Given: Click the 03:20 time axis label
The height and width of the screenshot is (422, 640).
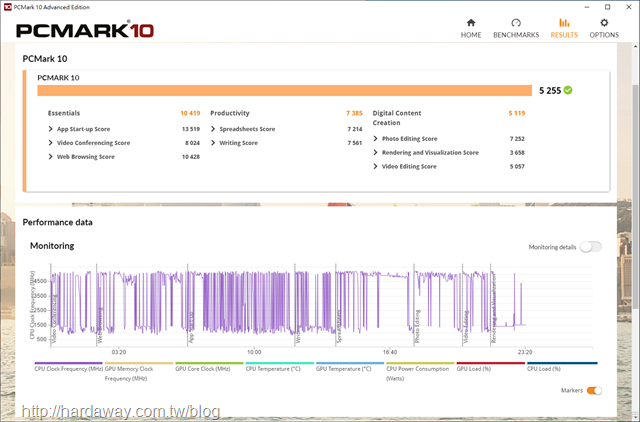Looking at the screenshot, I should pos(119,352).
